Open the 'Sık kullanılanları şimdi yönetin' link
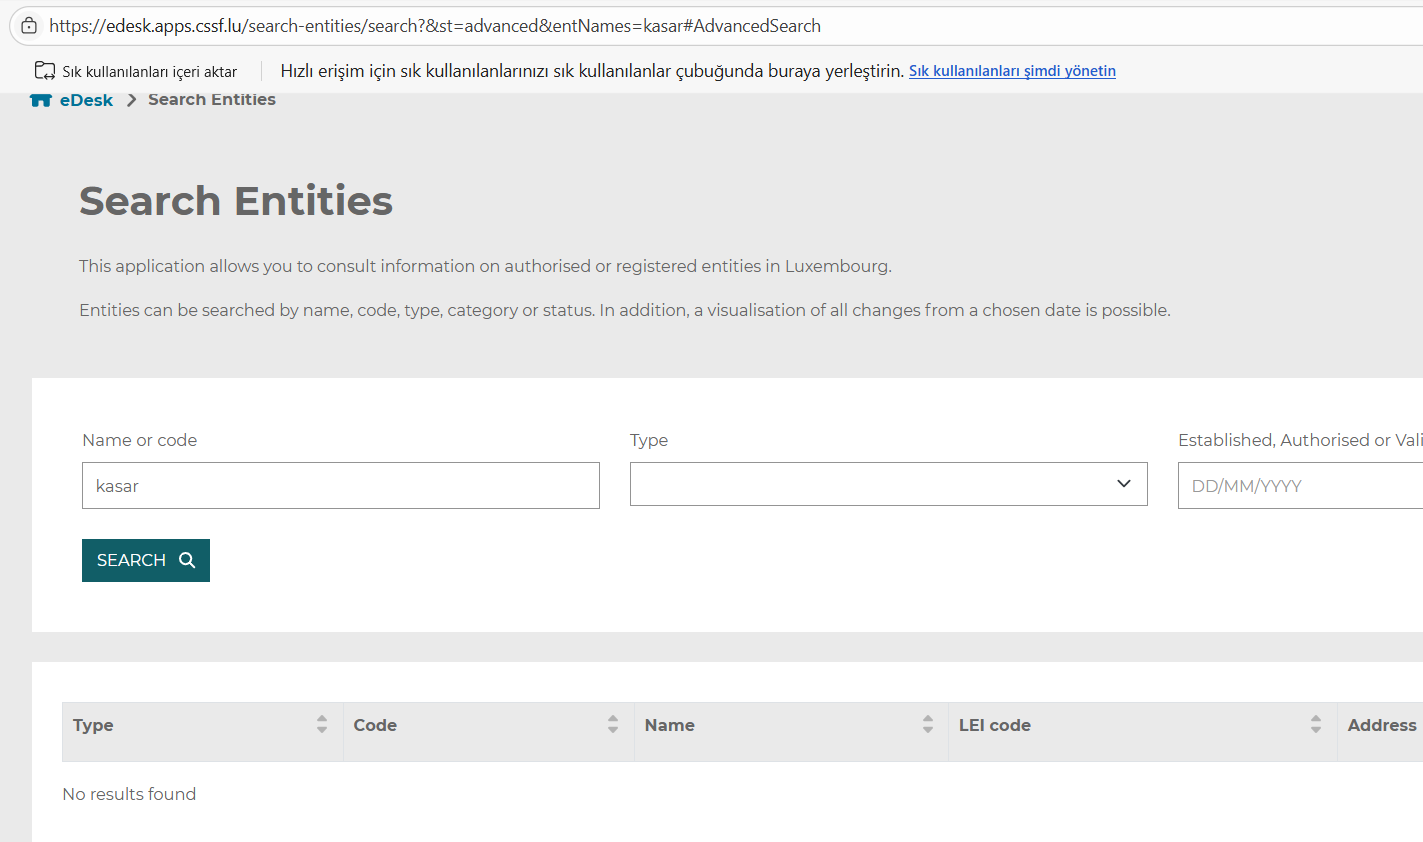The width and height of the screenshot is (1423, 842). (1012, 71)
